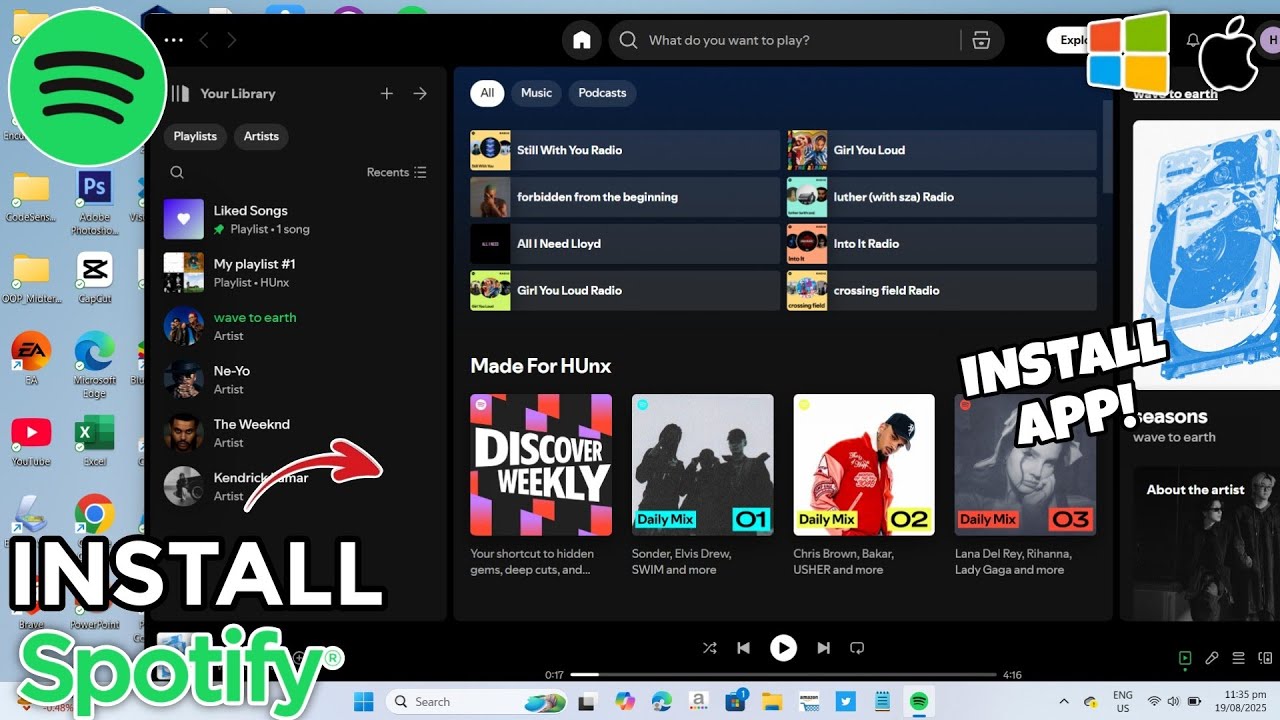Click the Made For HUnx heading
This screenshot has width=1280, height=720.
coord(541,366)
